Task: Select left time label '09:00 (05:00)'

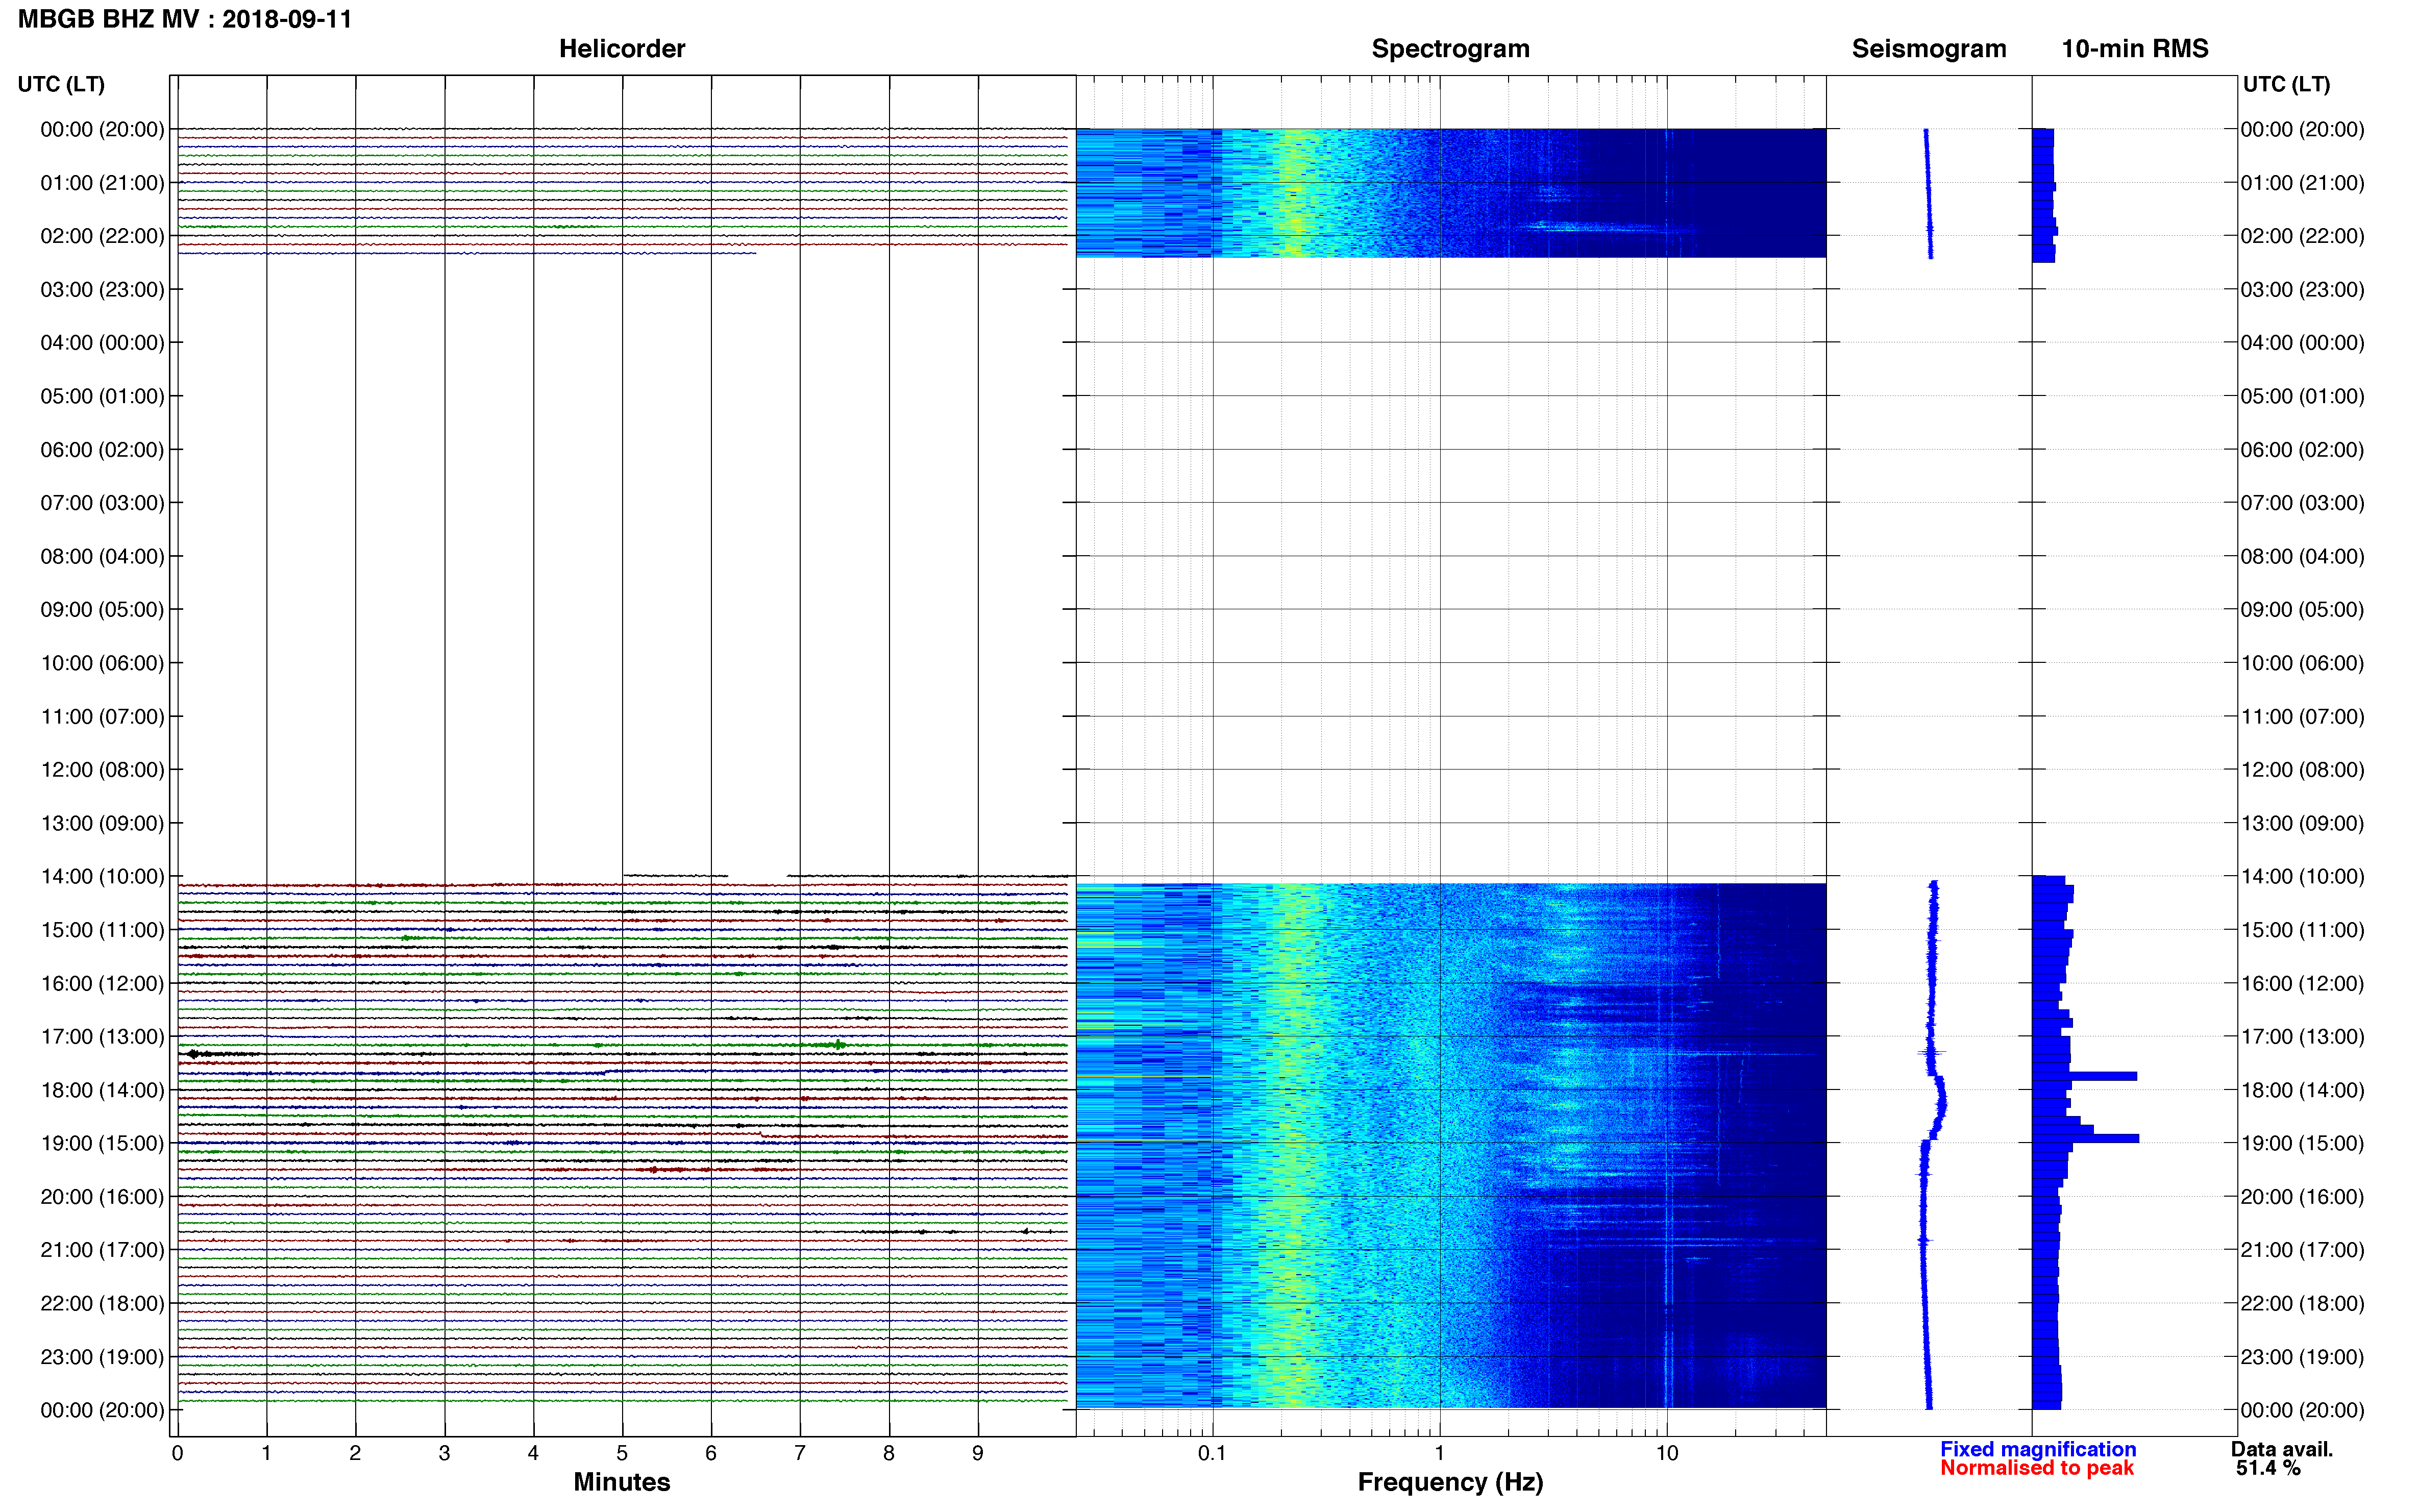Action: click(102, 610)
